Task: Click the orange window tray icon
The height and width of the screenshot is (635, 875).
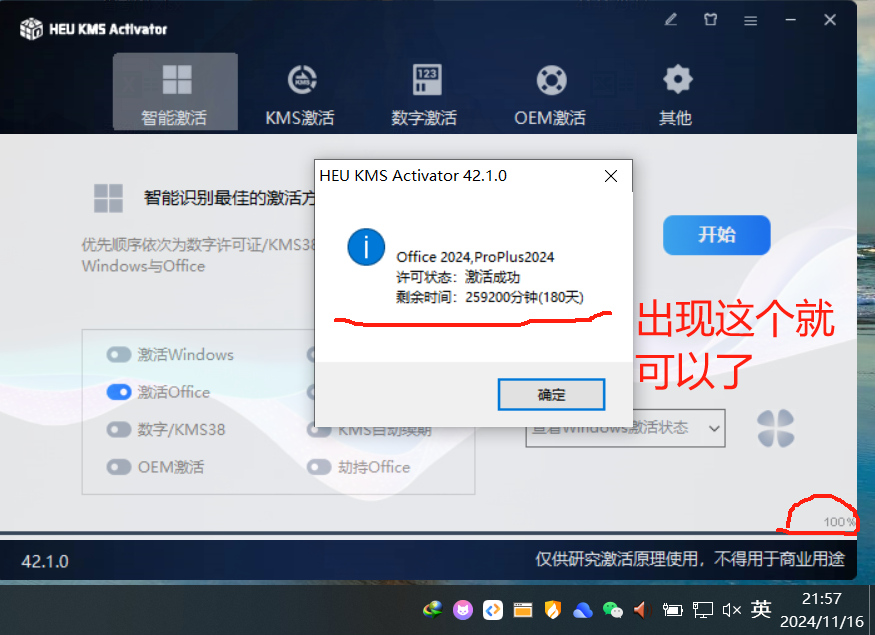Action: tap(523, 610)
